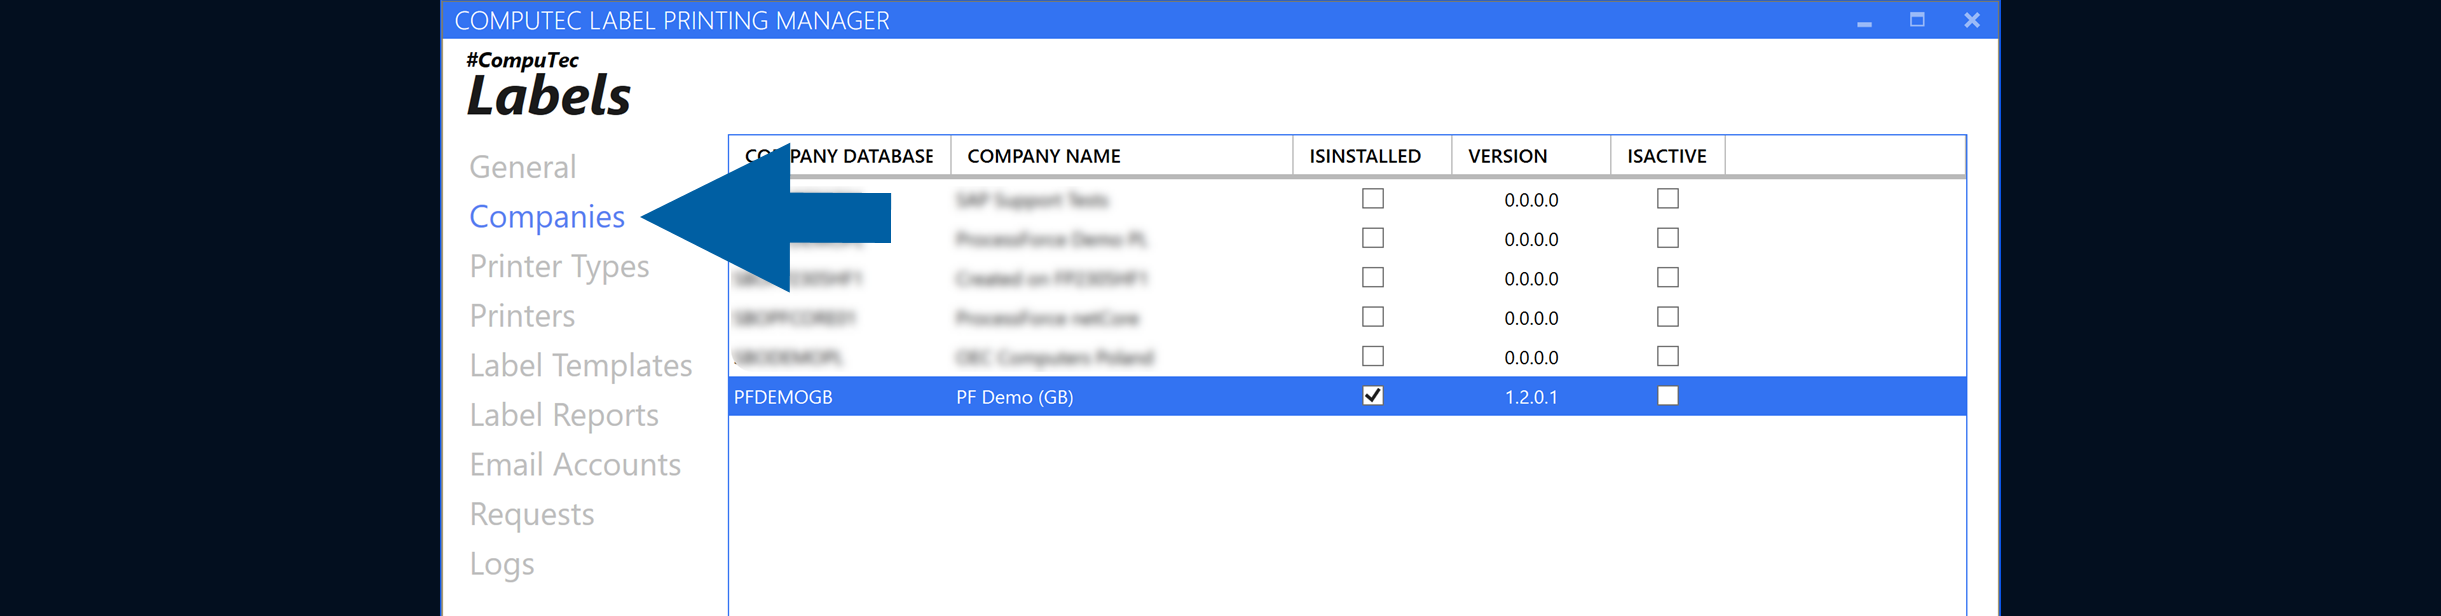
Task: Uncheck ISINSTALLED for PF Demo (GB)
Action: [x=1373, y=396]
